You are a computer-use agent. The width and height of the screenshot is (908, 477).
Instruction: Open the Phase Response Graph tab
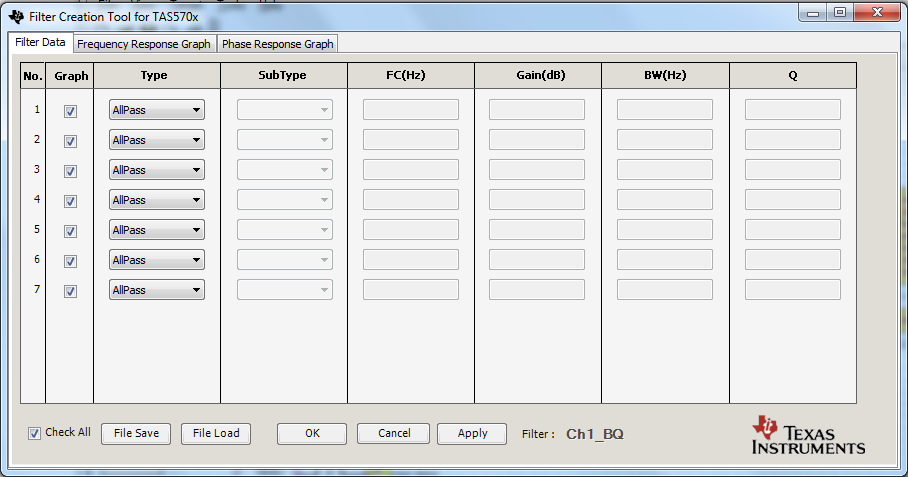pos(277,44)
